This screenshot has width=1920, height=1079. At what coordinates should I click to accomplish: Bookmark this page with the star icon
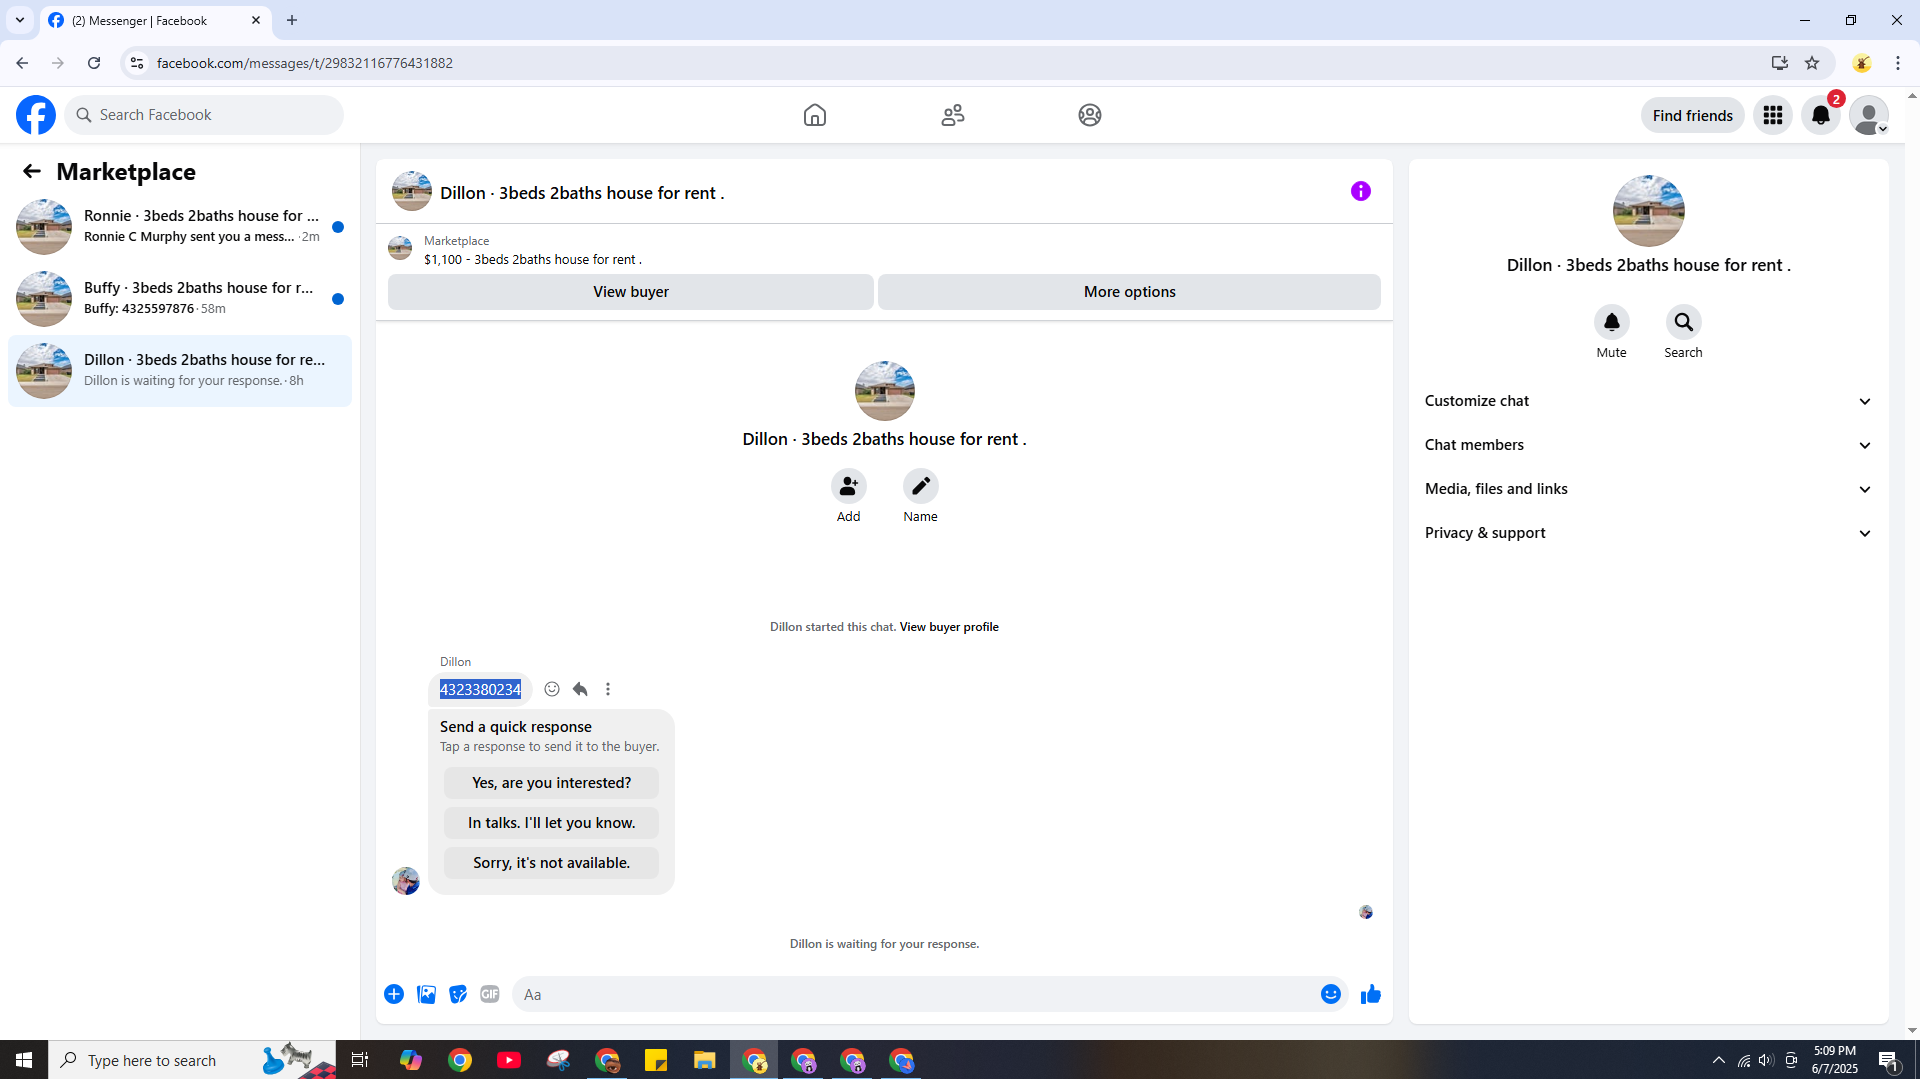tap(1812, 63)
